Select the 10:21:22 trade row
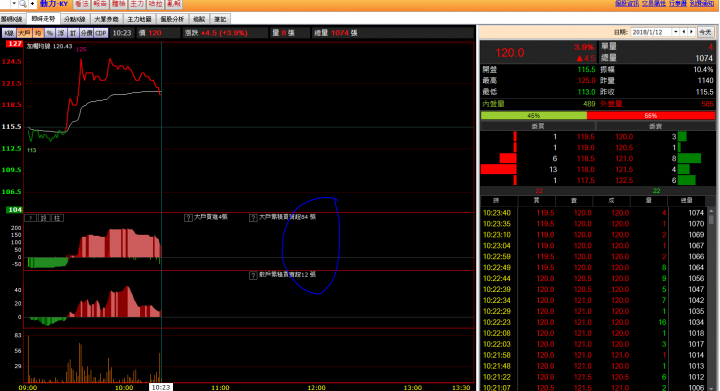 (594, 377)
